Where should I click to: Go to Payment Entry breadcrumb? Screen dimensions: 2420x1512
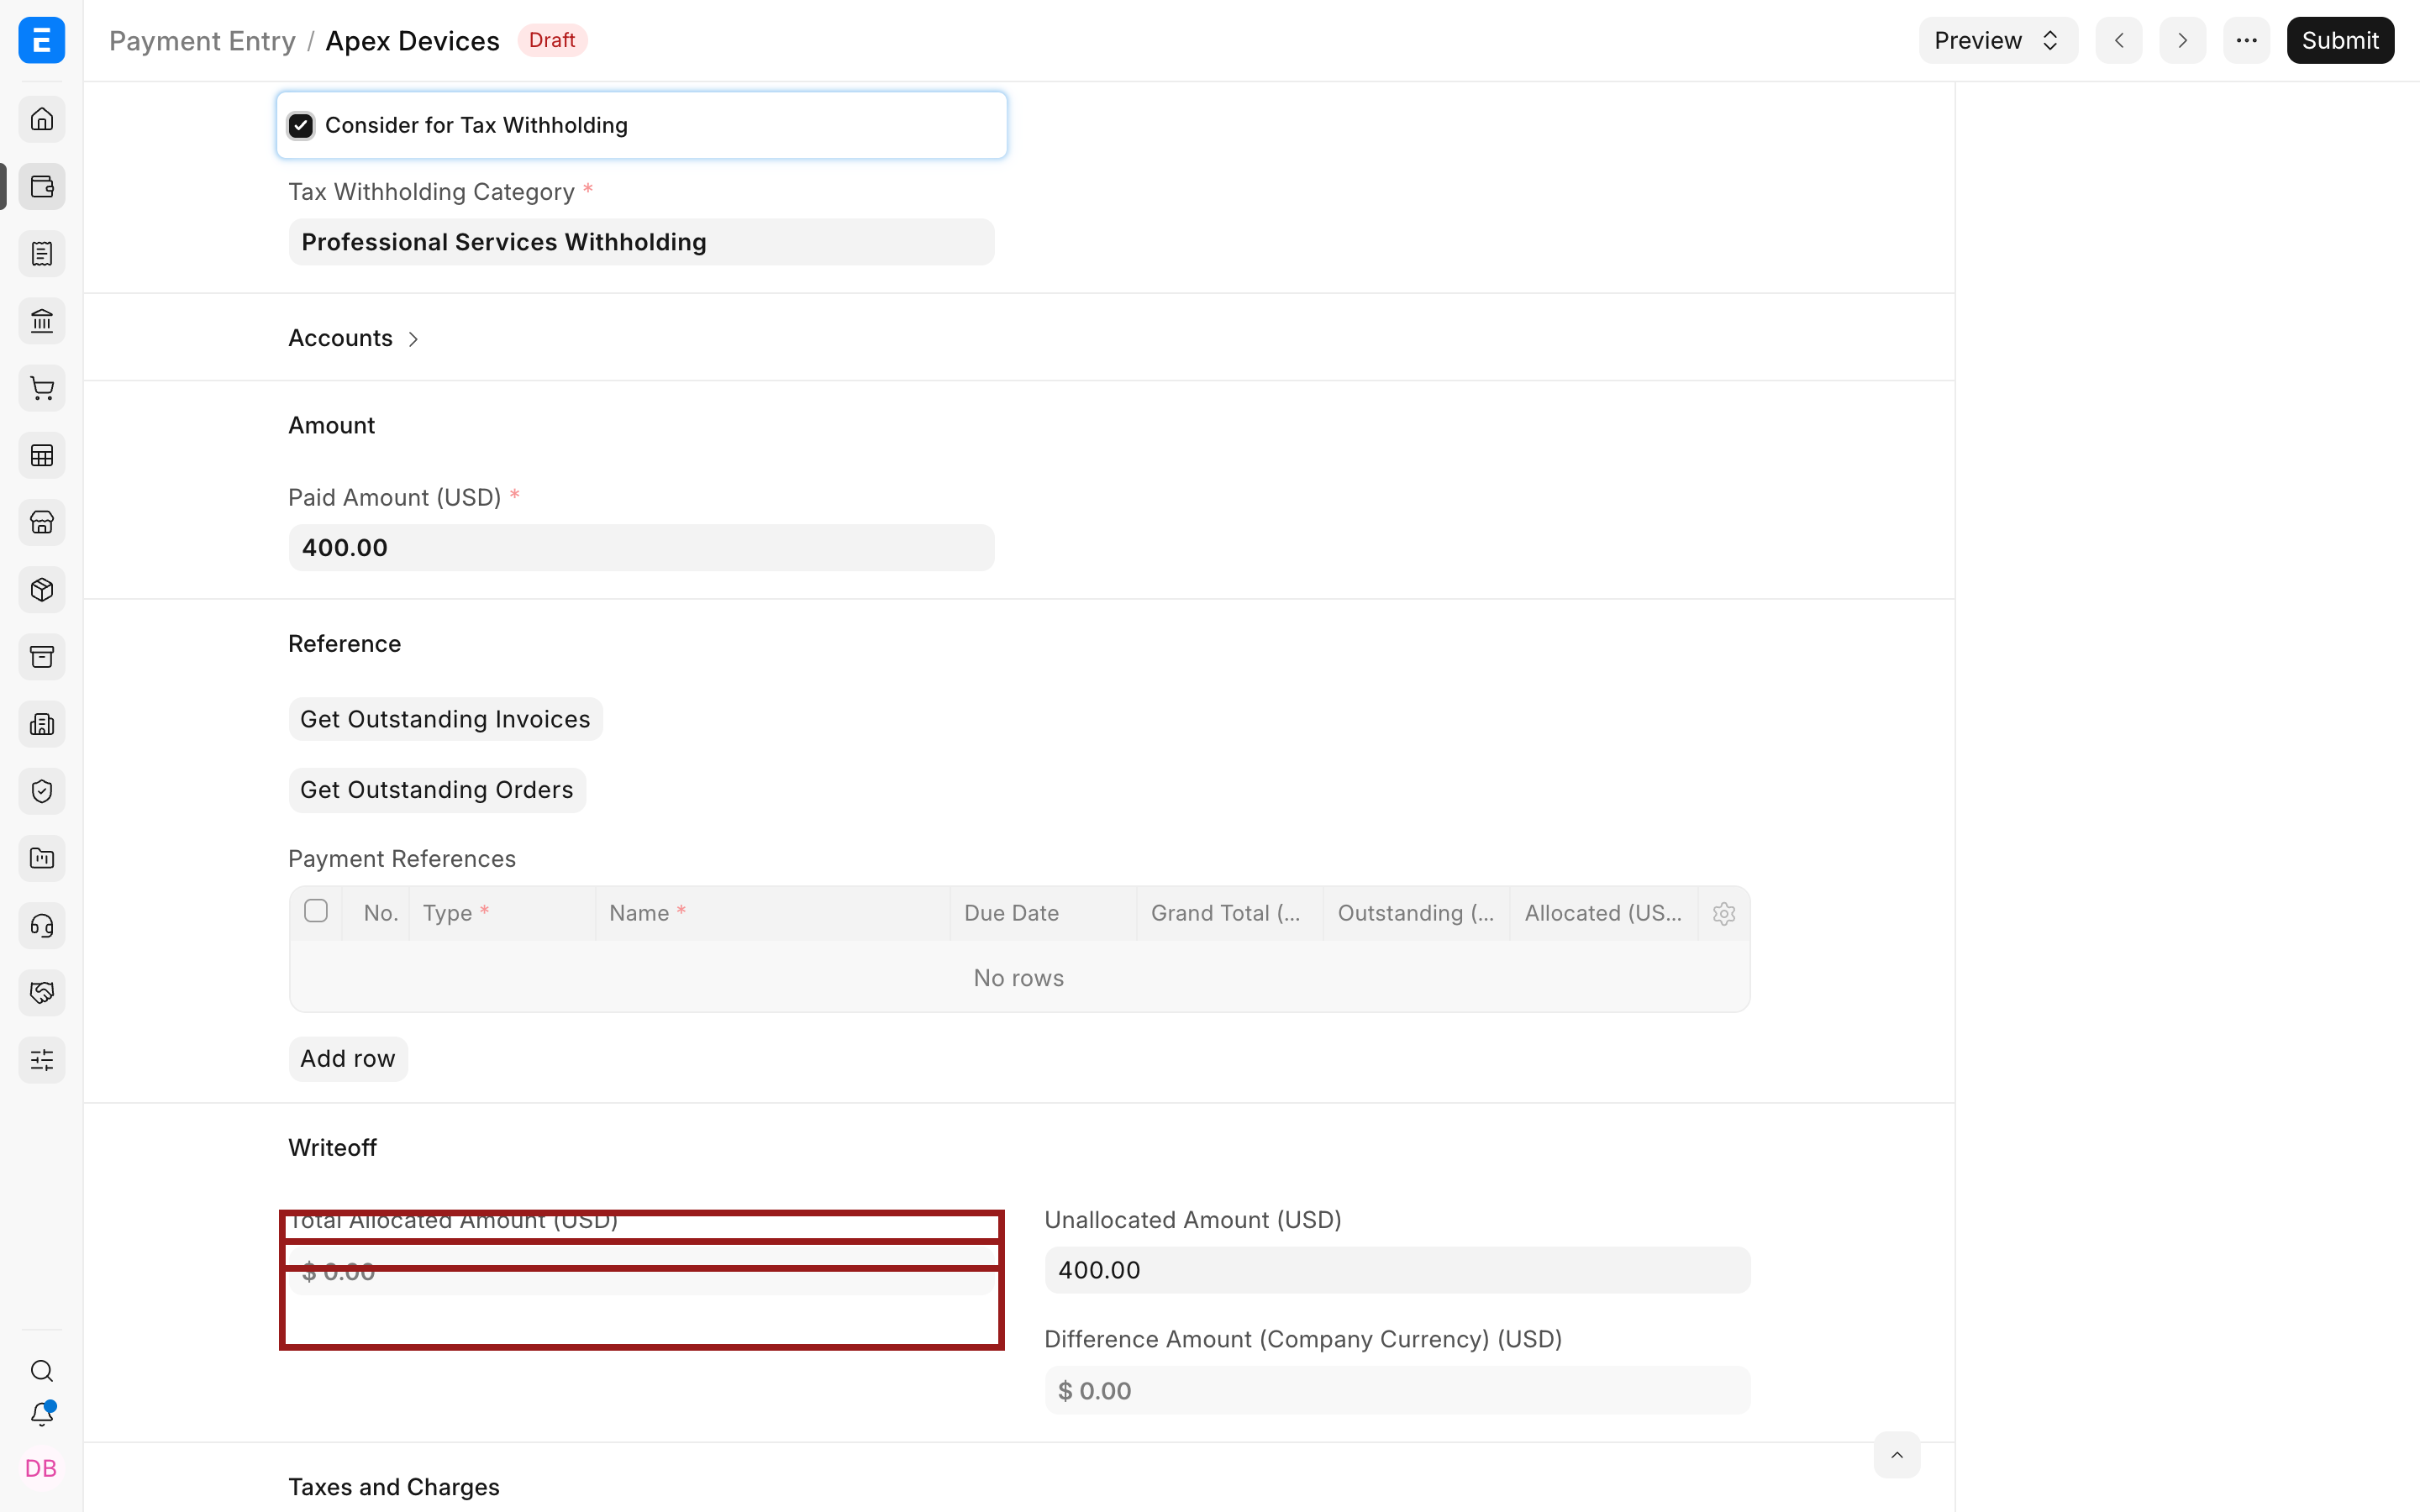point(202,41)
